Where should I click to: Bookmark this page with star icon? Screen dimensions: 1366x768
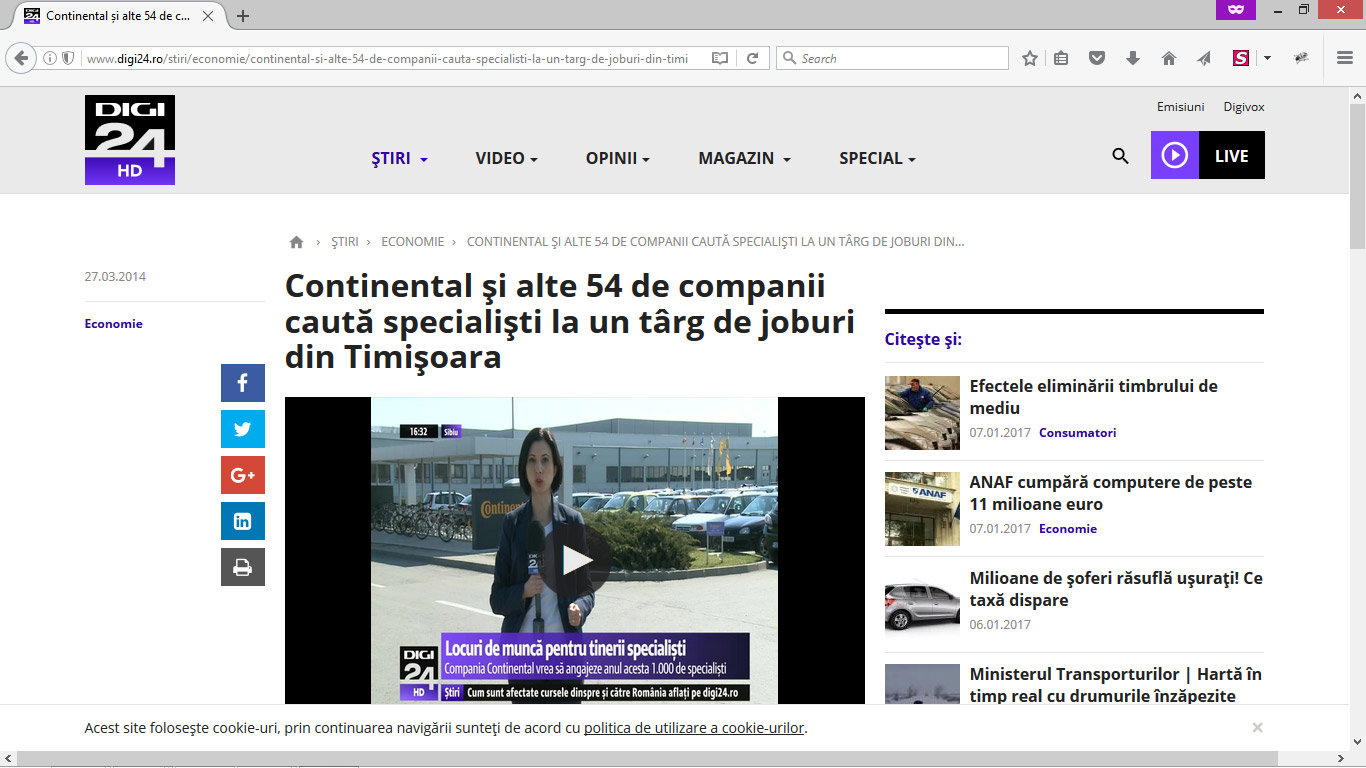coord(1030,58)
